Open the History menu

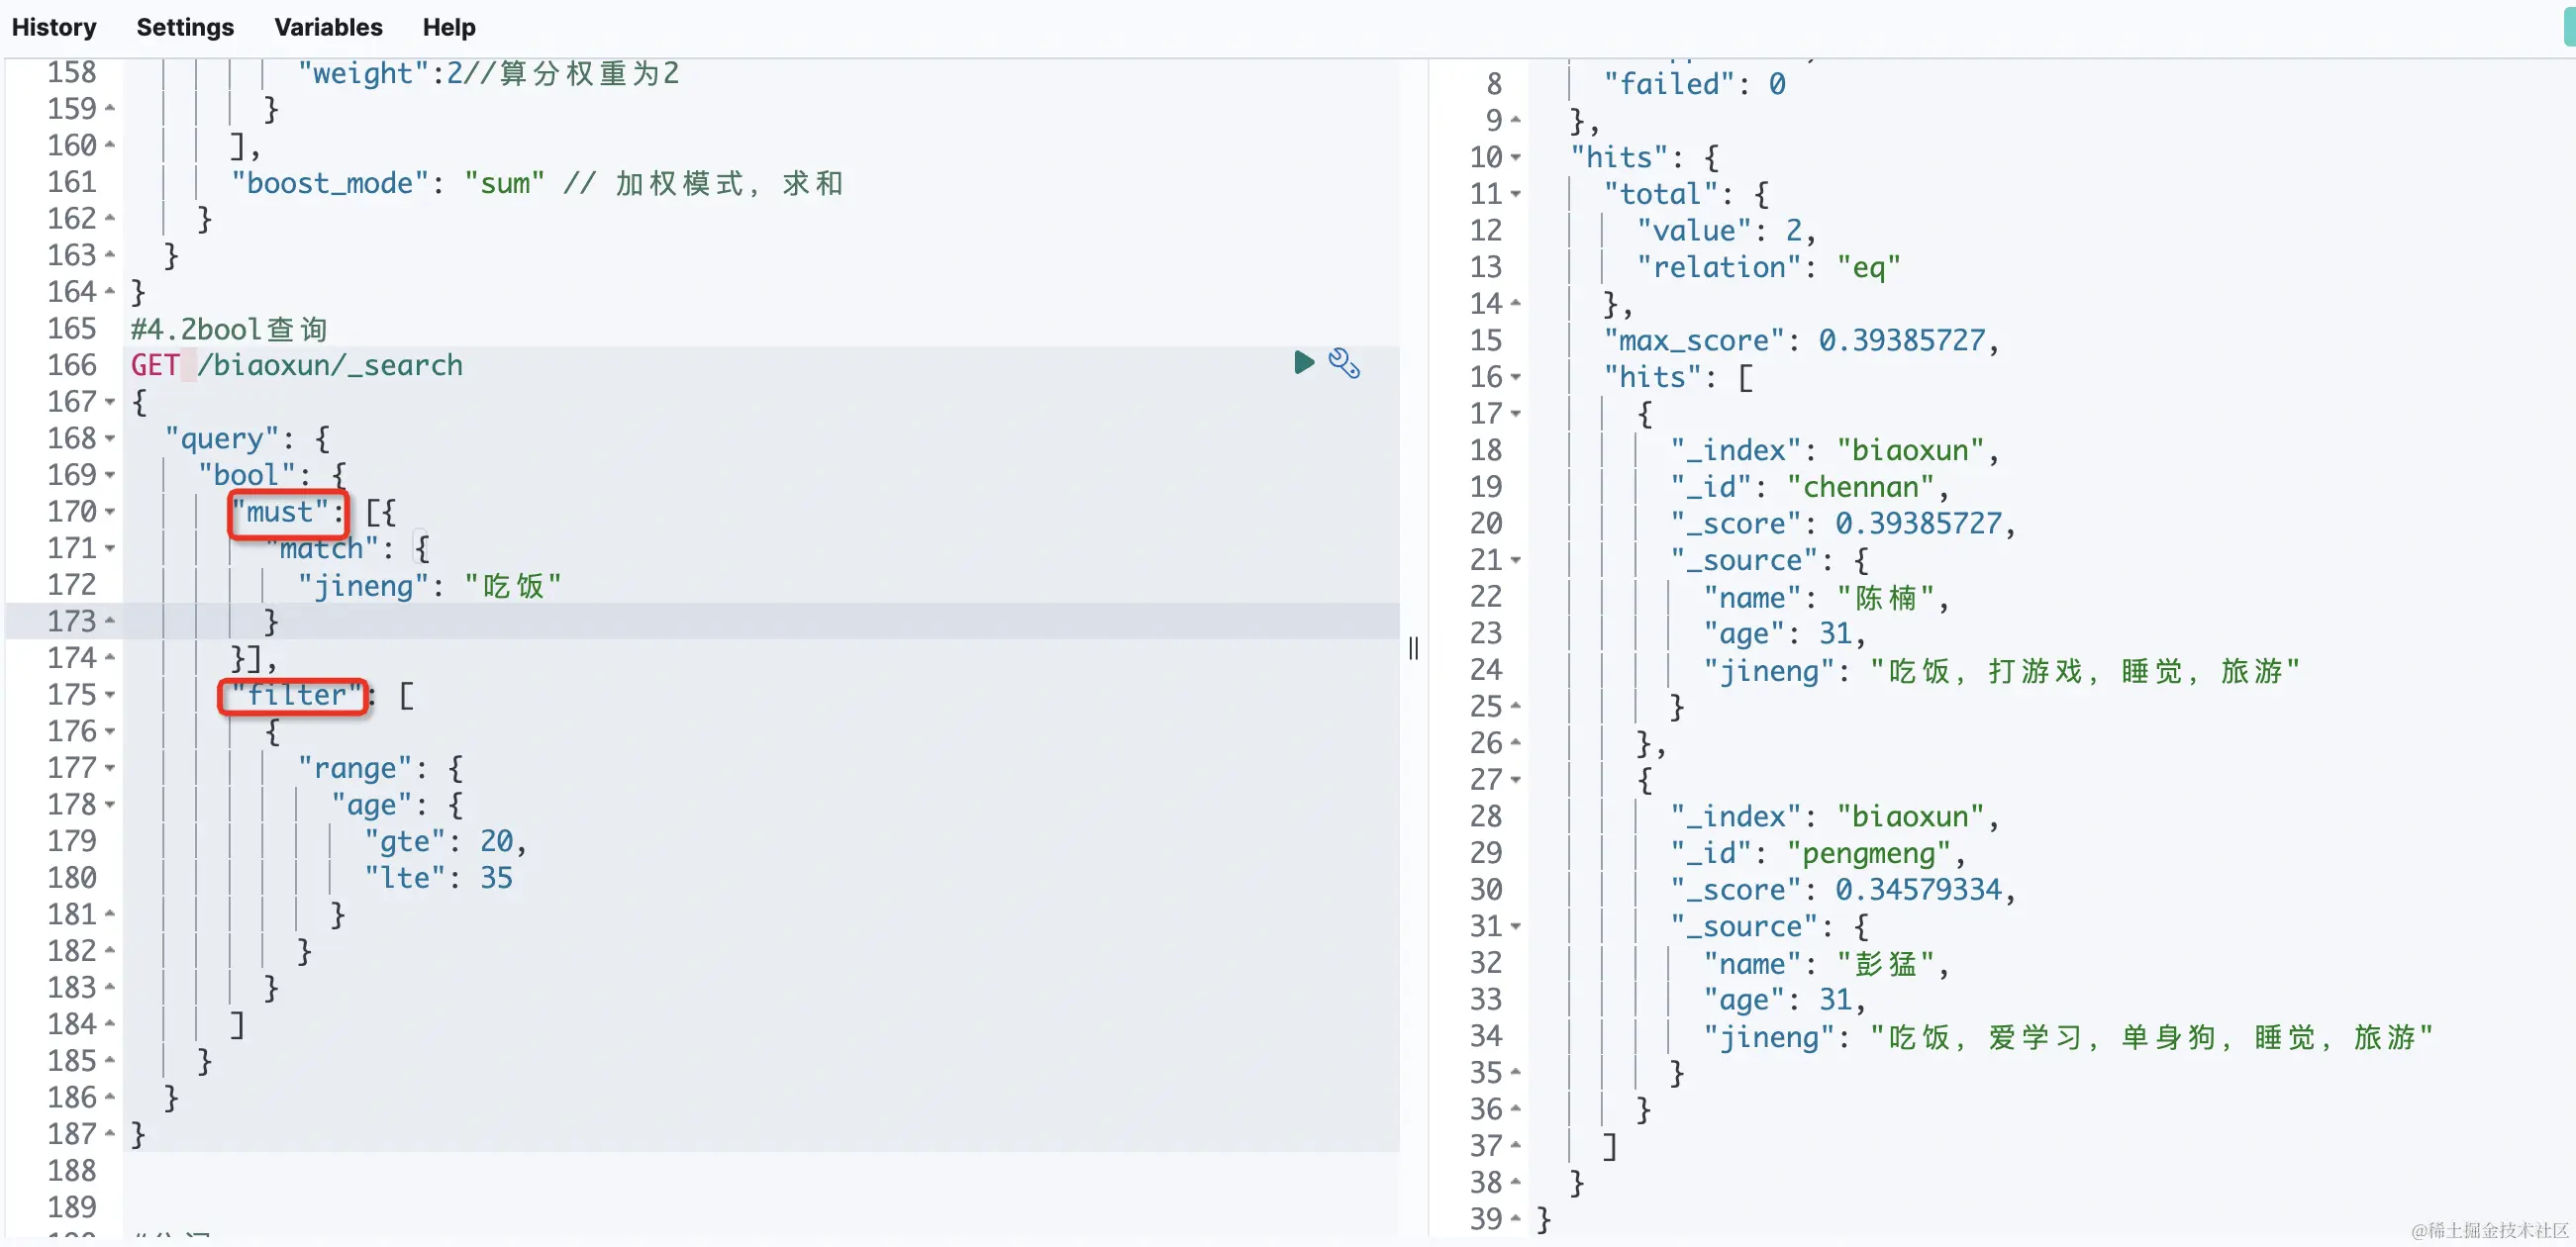pos(54,27)
